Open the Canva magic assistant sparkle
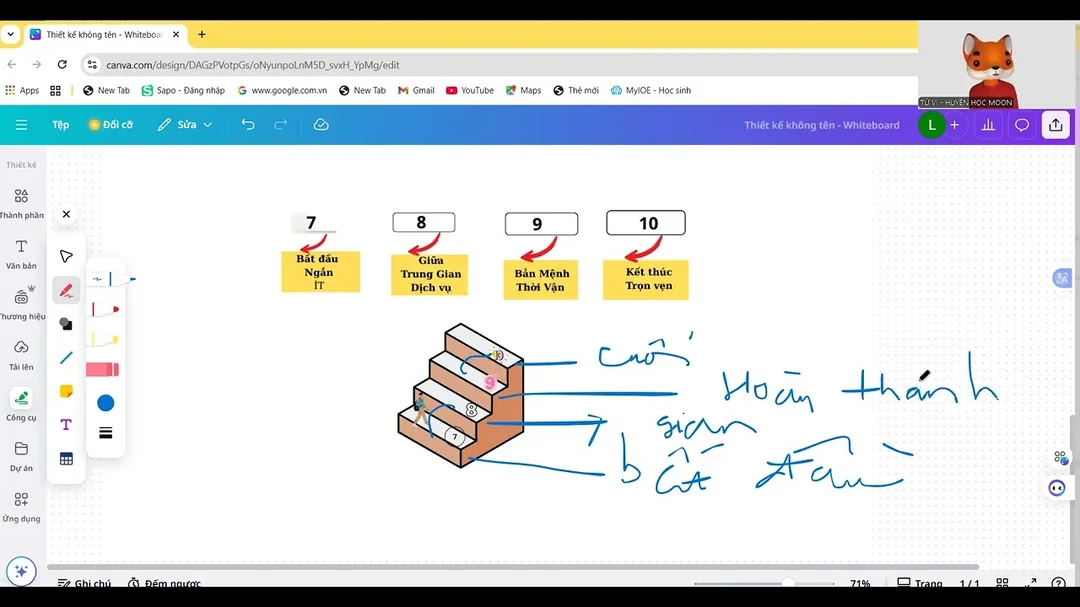The image size is (1080, 607). 21,571
